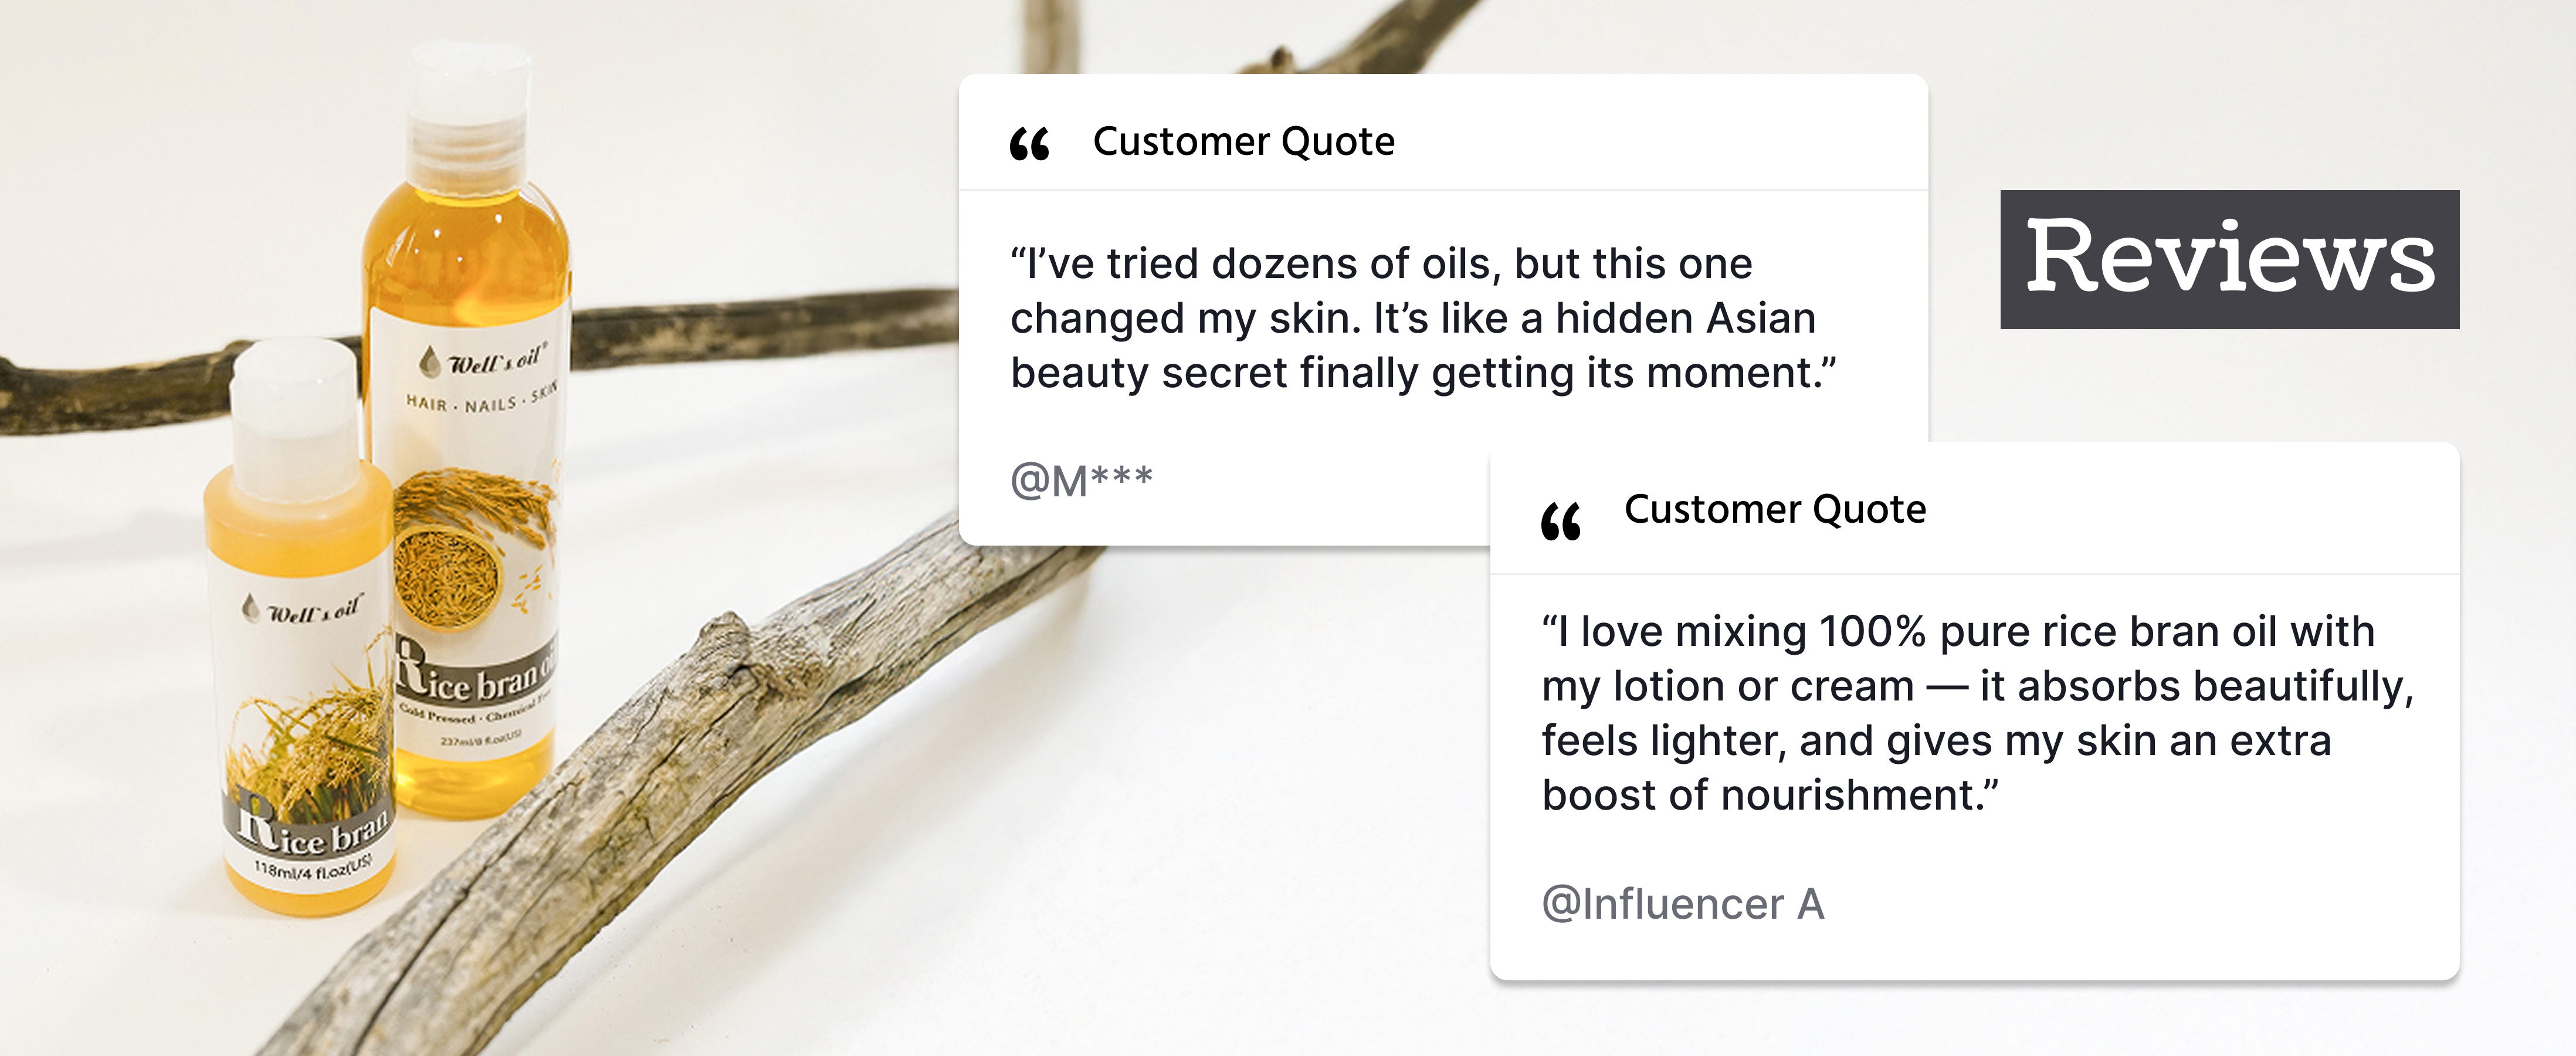Click the "Customer Quote" title on the lower card
Viewport: 2576px width, 1056px height.
click(x=1775, y=510)
